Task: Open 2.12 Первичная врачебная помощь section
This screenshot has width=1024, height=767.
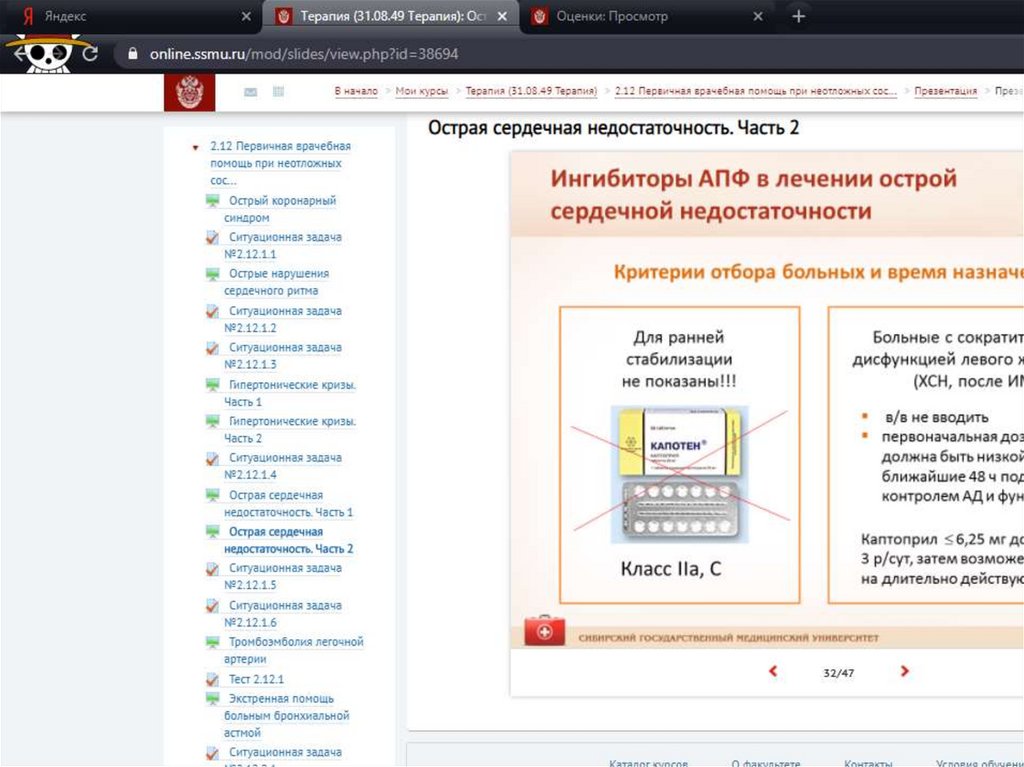Action: (x=280, y=163)
